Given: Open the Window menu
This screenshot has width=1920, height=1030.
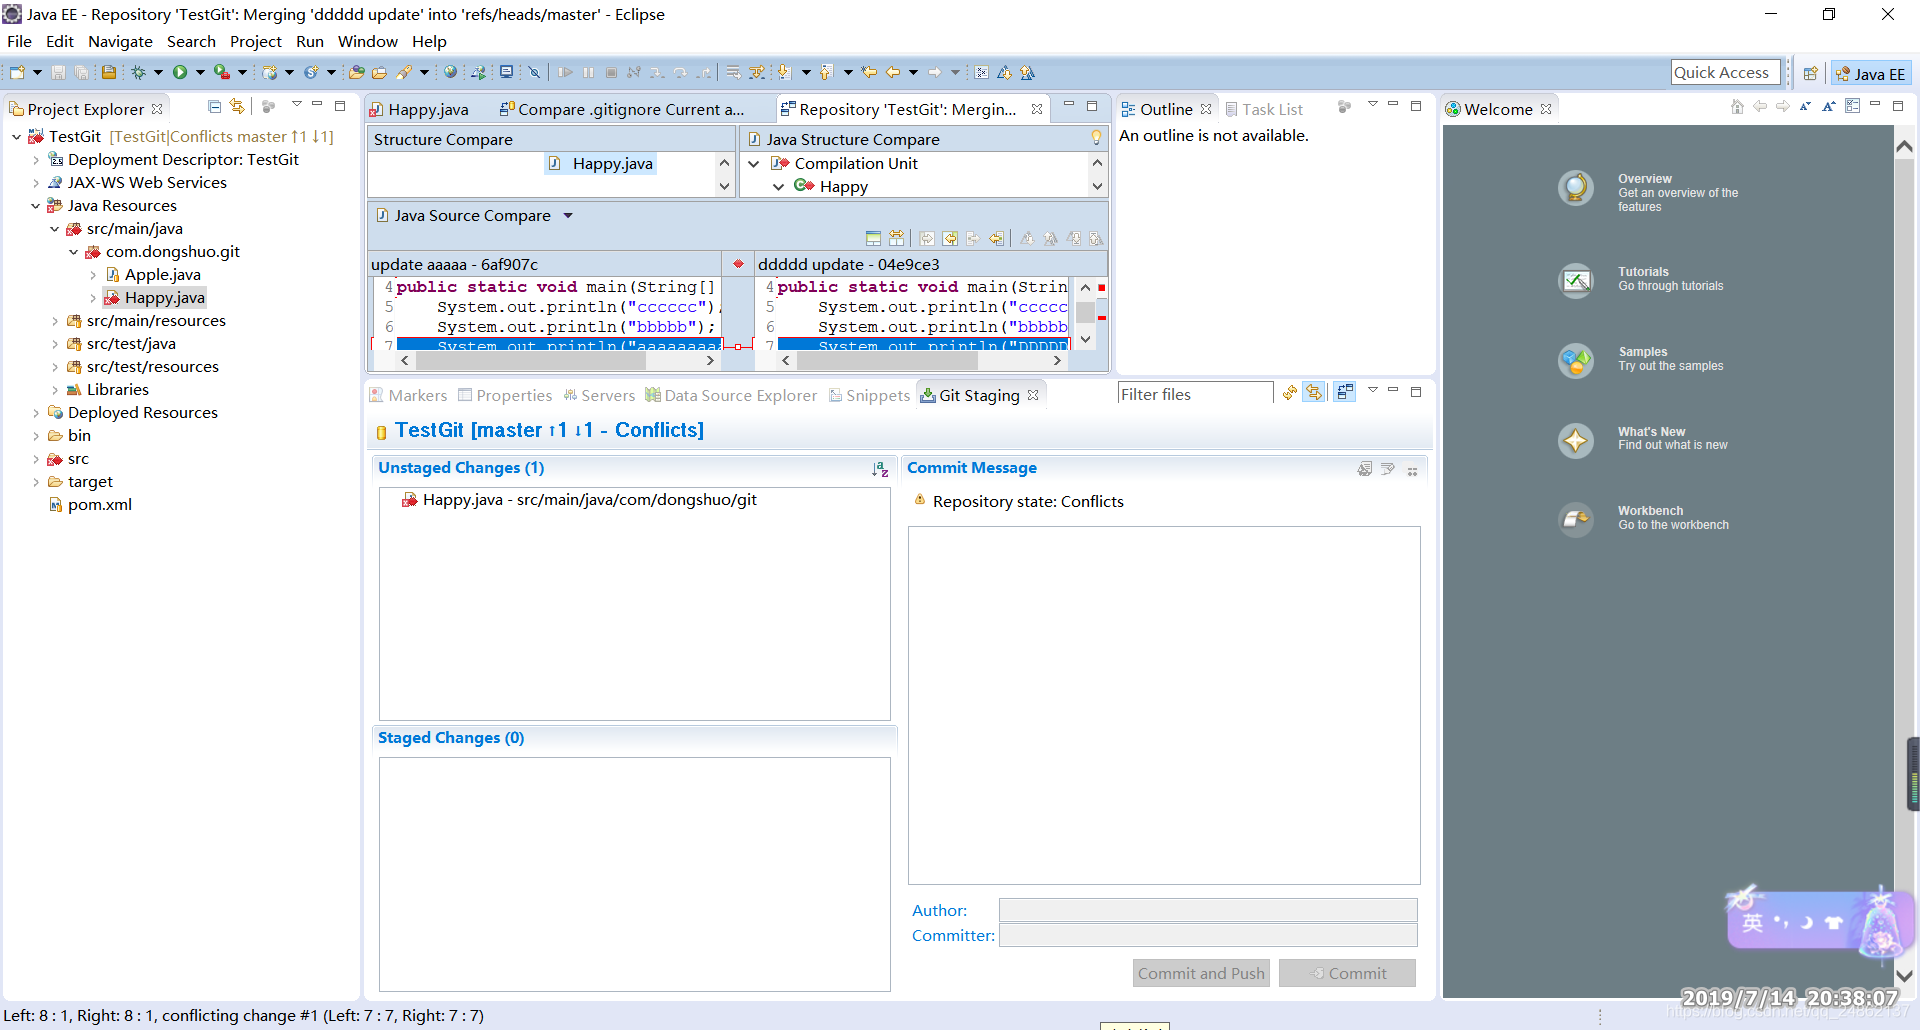Looking at the screenshot, I should [368, 41].
